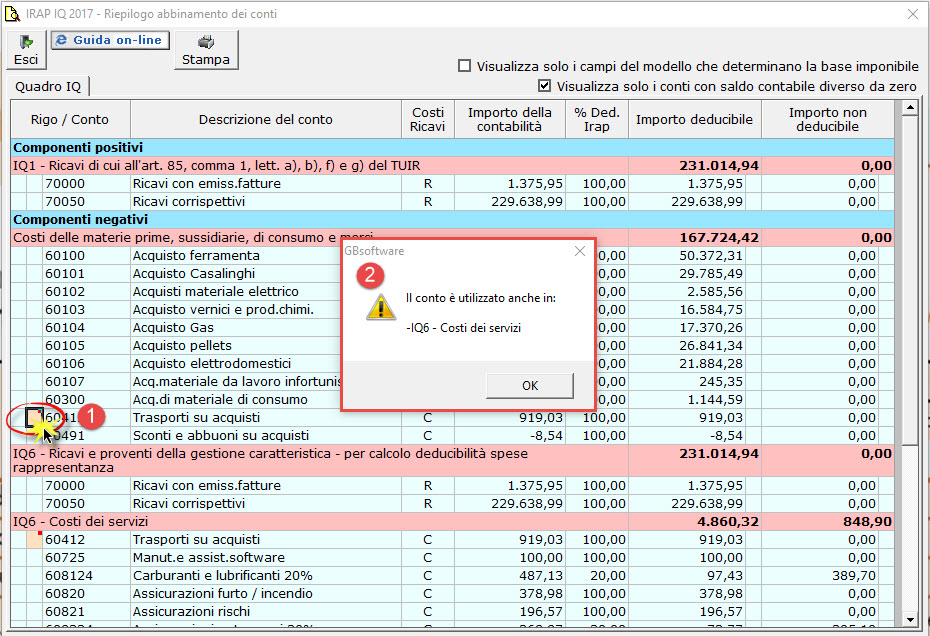The height and width of the screenshot is (636, 930).
Task: Click the 'Importo deducibile' column header
Action: click(x=695, y=119)
